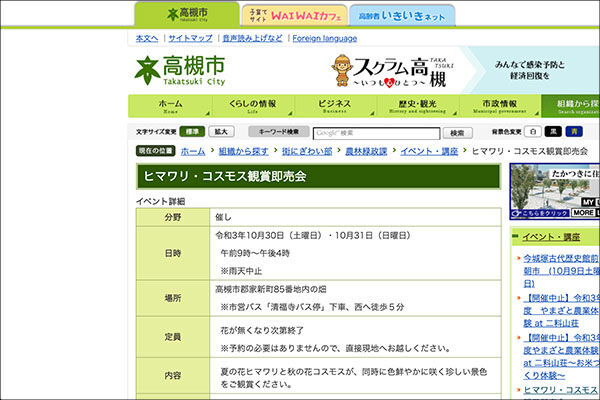Click the ※雨天中止 note
Viewport: 600px width, 400px height.
point(241,271)
